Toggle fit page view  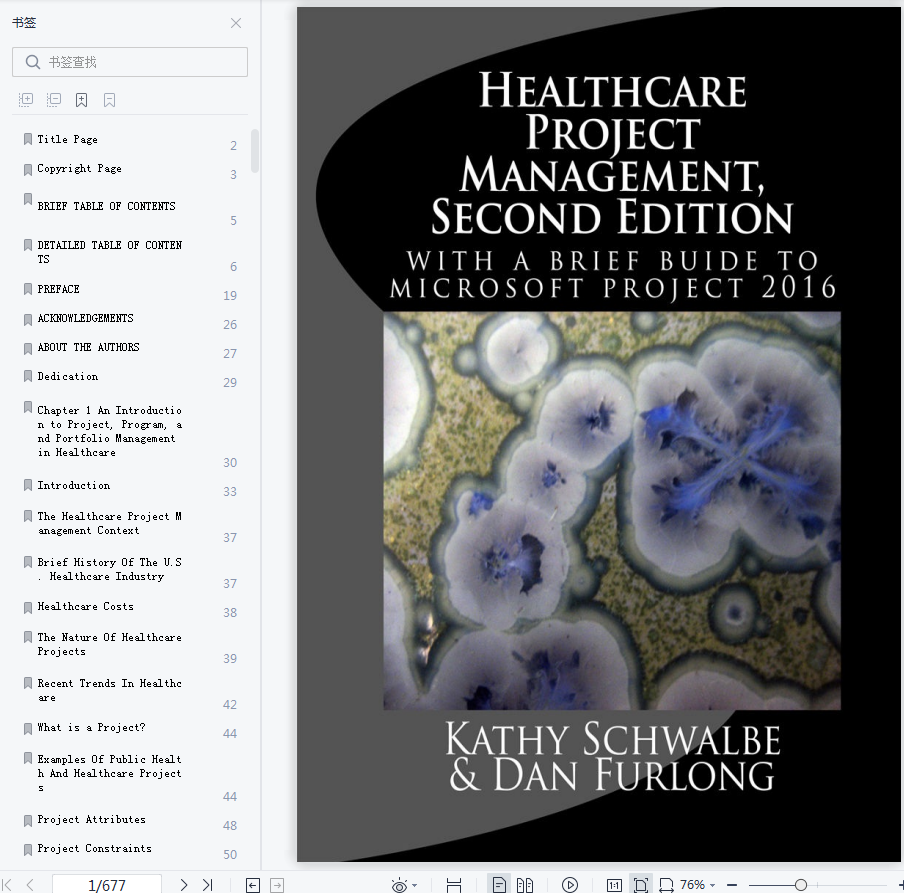point(641,884)
